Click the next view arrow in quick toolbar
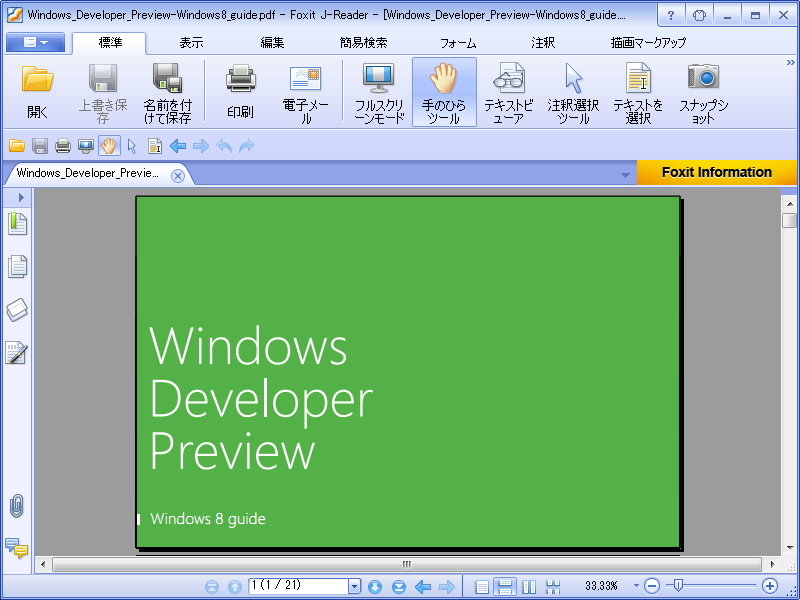 201,146
